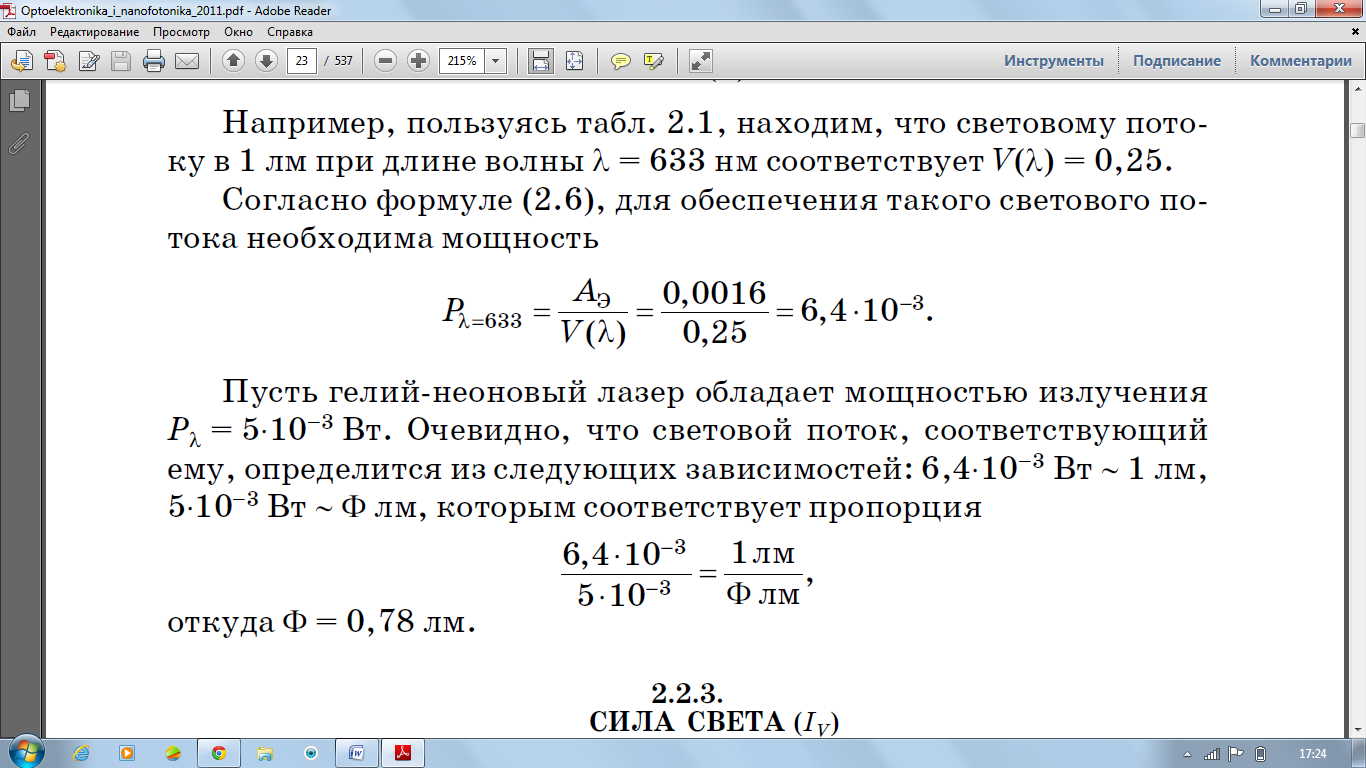Click the network signal tray icon
Screen dimensions: 1366x768
(x=1212, y=754)
